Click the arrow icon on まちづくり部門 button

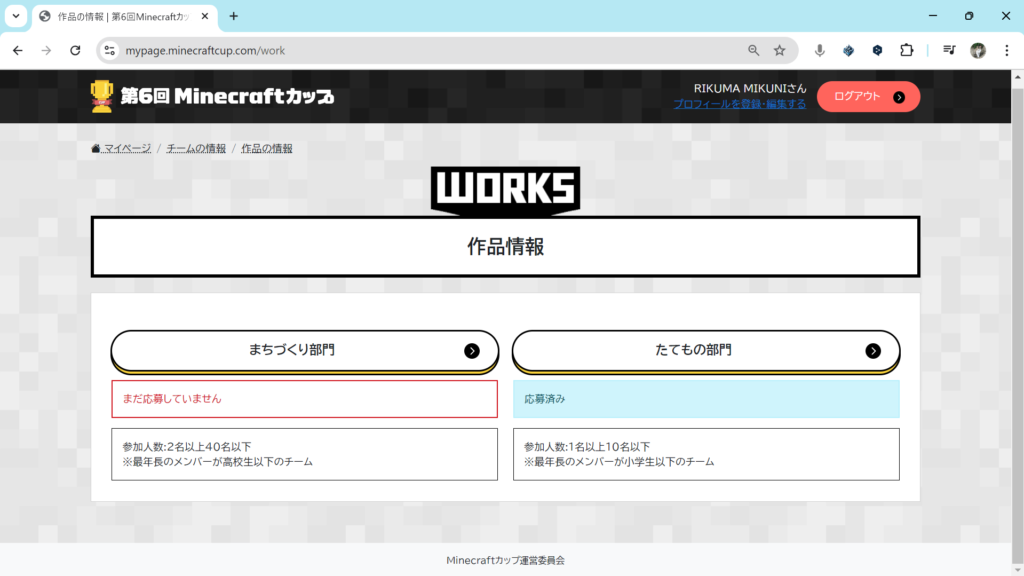click(x=472, y=351)
